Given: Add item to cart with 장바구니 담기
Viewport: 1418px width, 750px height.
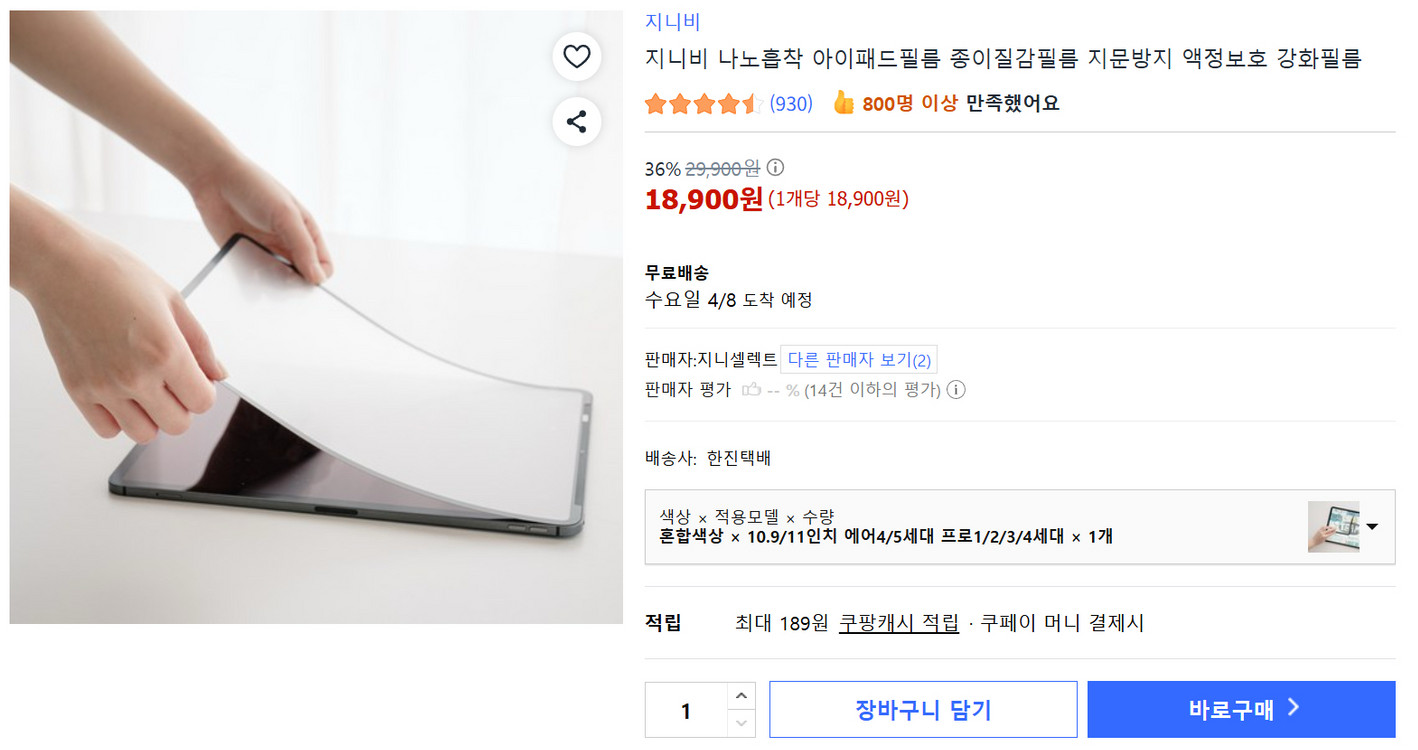Looking at the screenshot, I should pyautogui.click(x=922, y=709).
